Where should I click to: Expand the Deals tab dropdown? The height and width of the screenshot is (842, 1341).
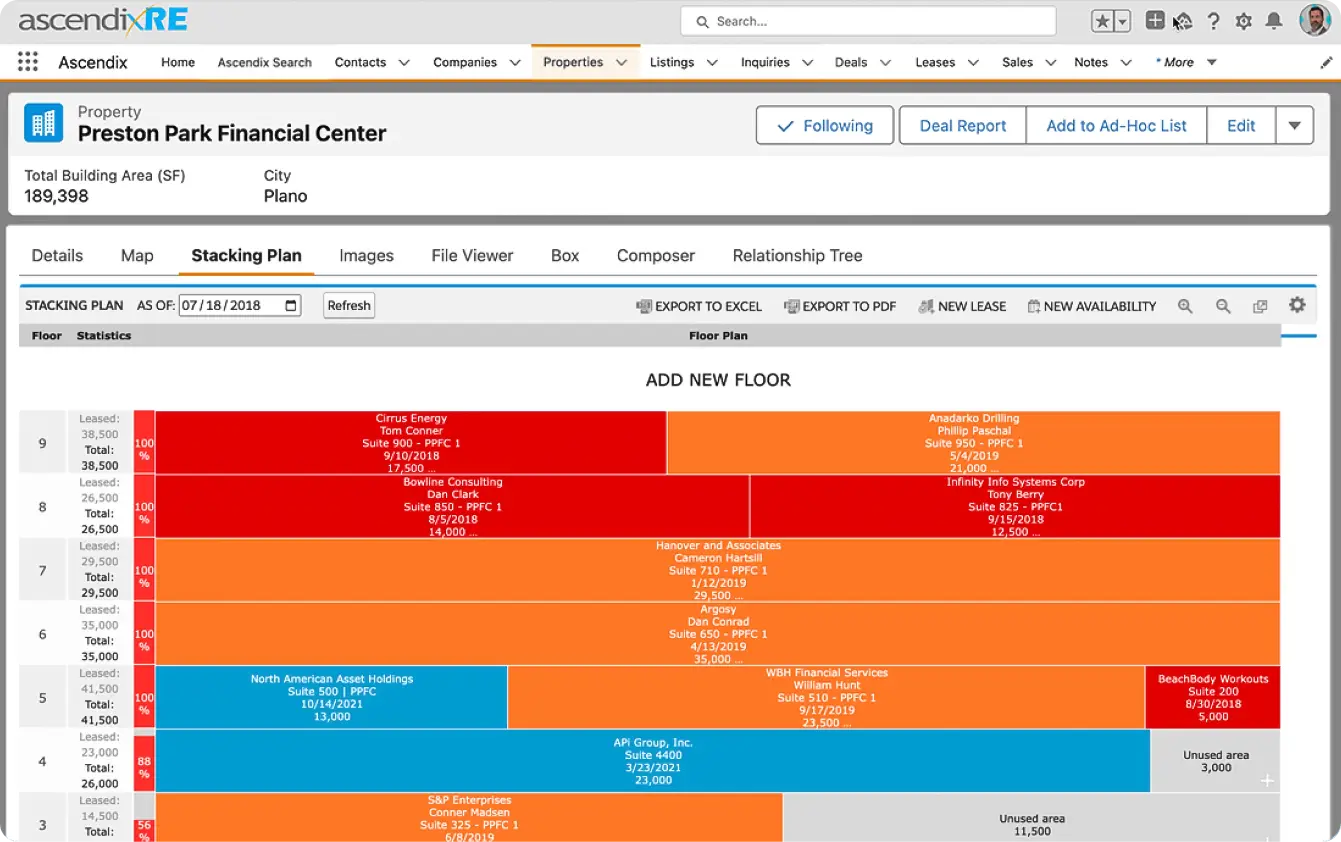pos(885,62)
